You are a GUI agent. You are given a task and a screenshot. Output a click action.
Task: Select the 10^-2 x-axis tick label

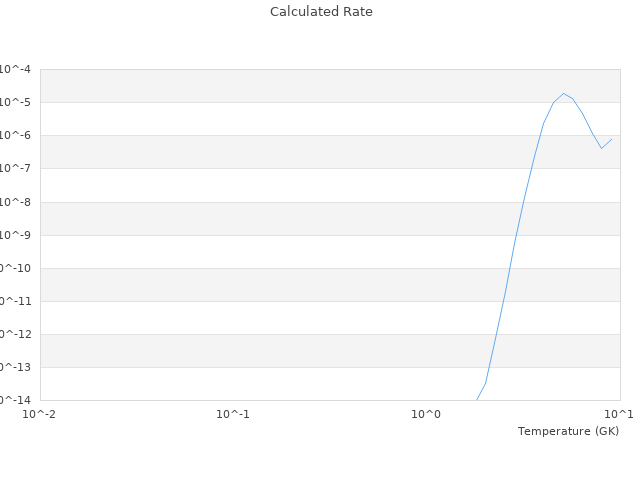pos(40,413)
